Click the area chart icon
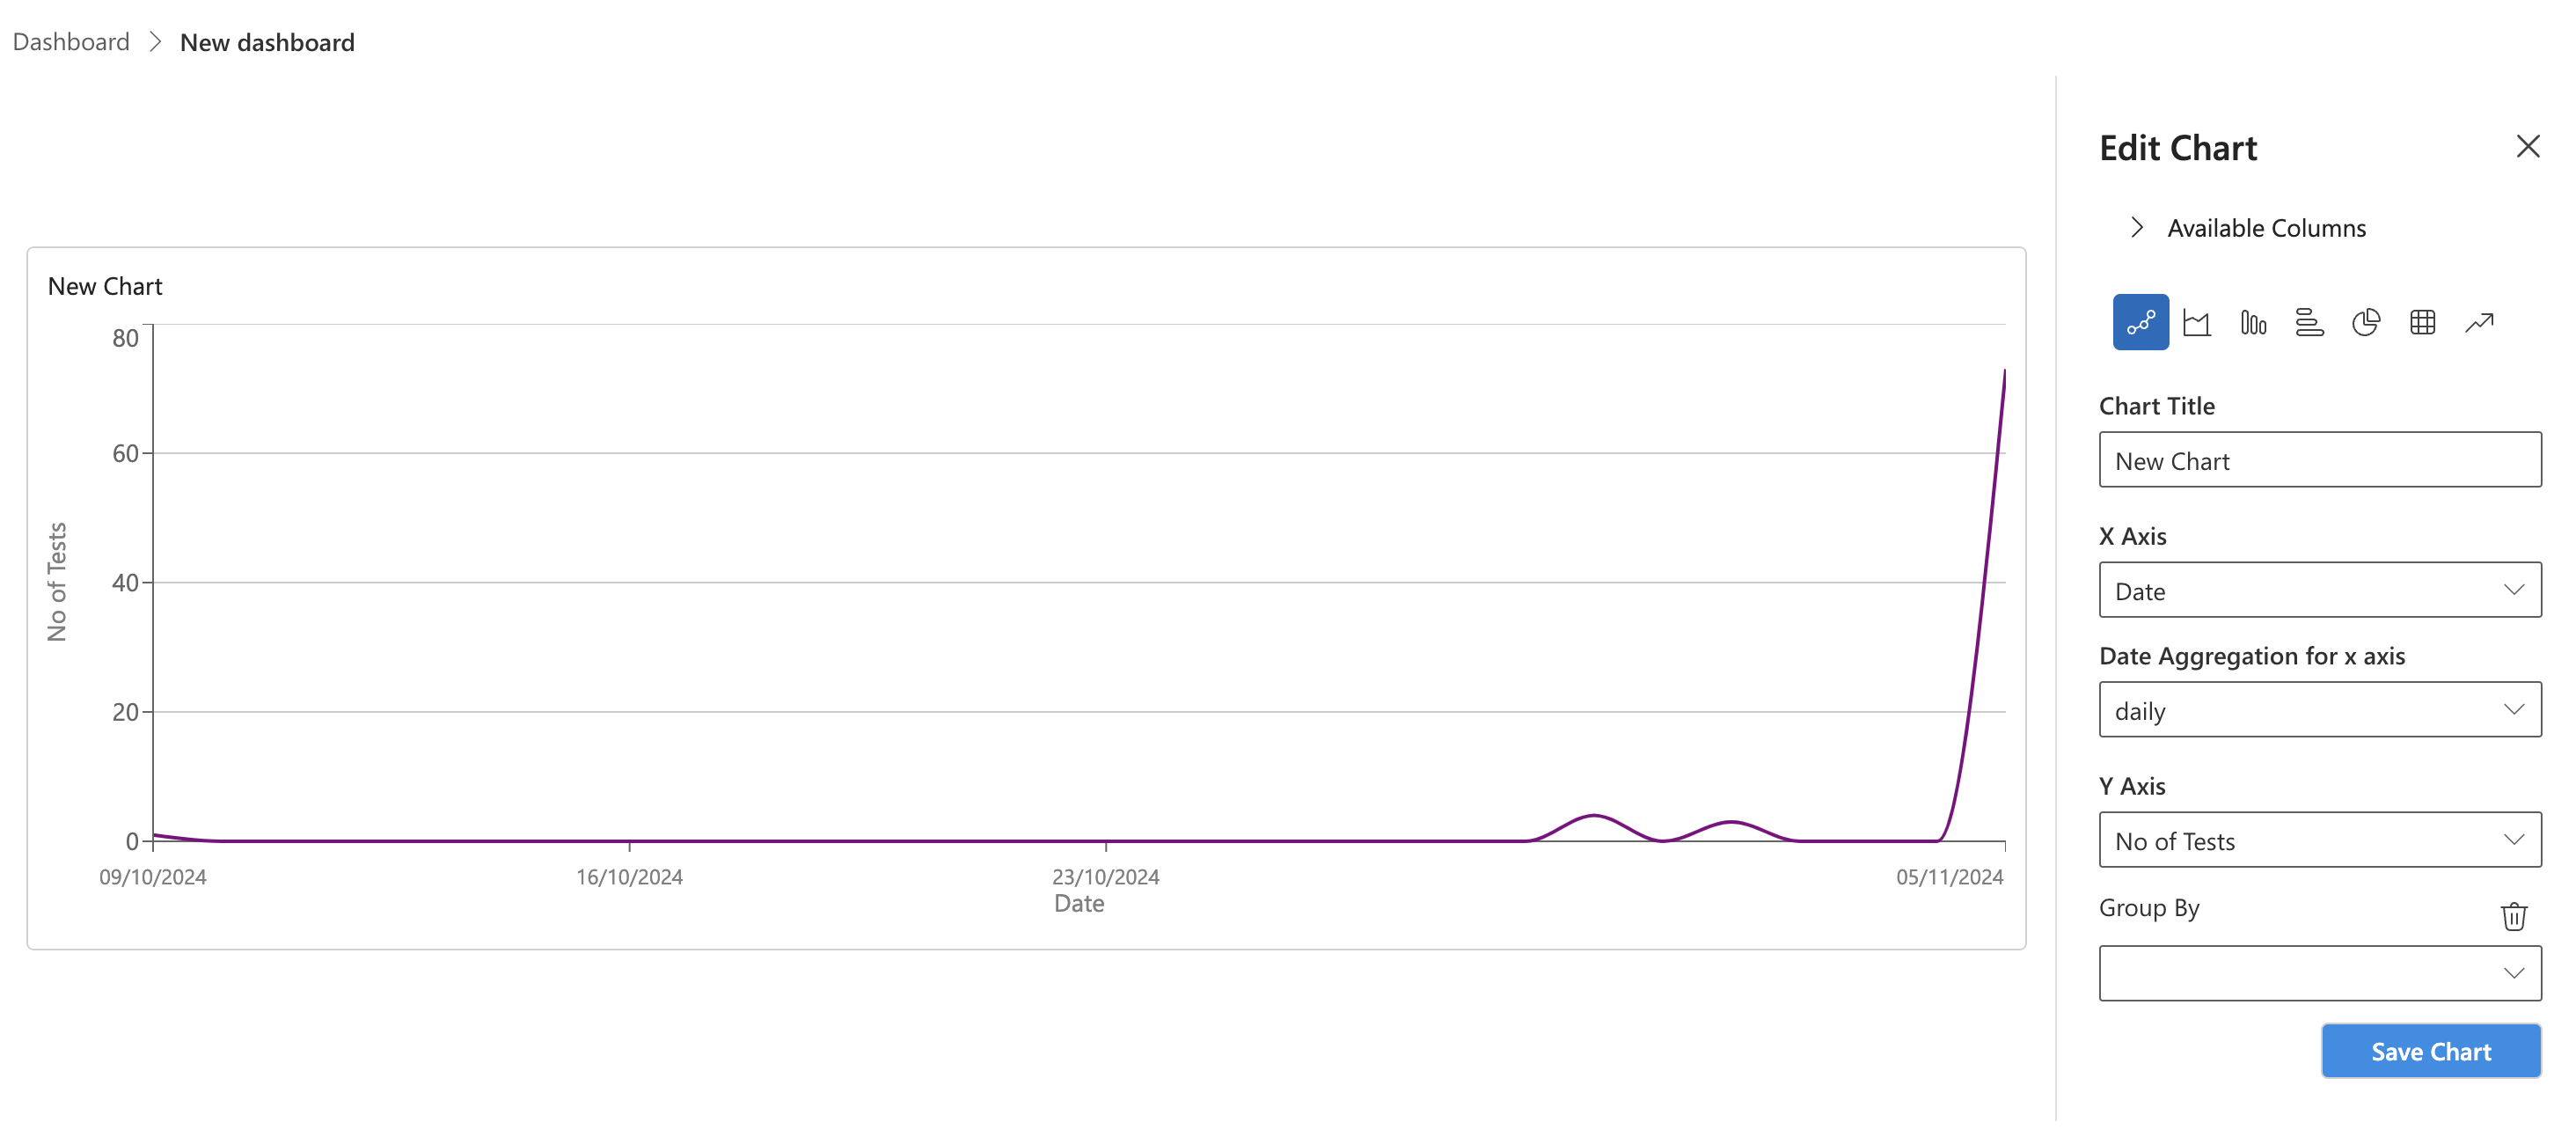 pyautogui.click(x=2197, y=322)
